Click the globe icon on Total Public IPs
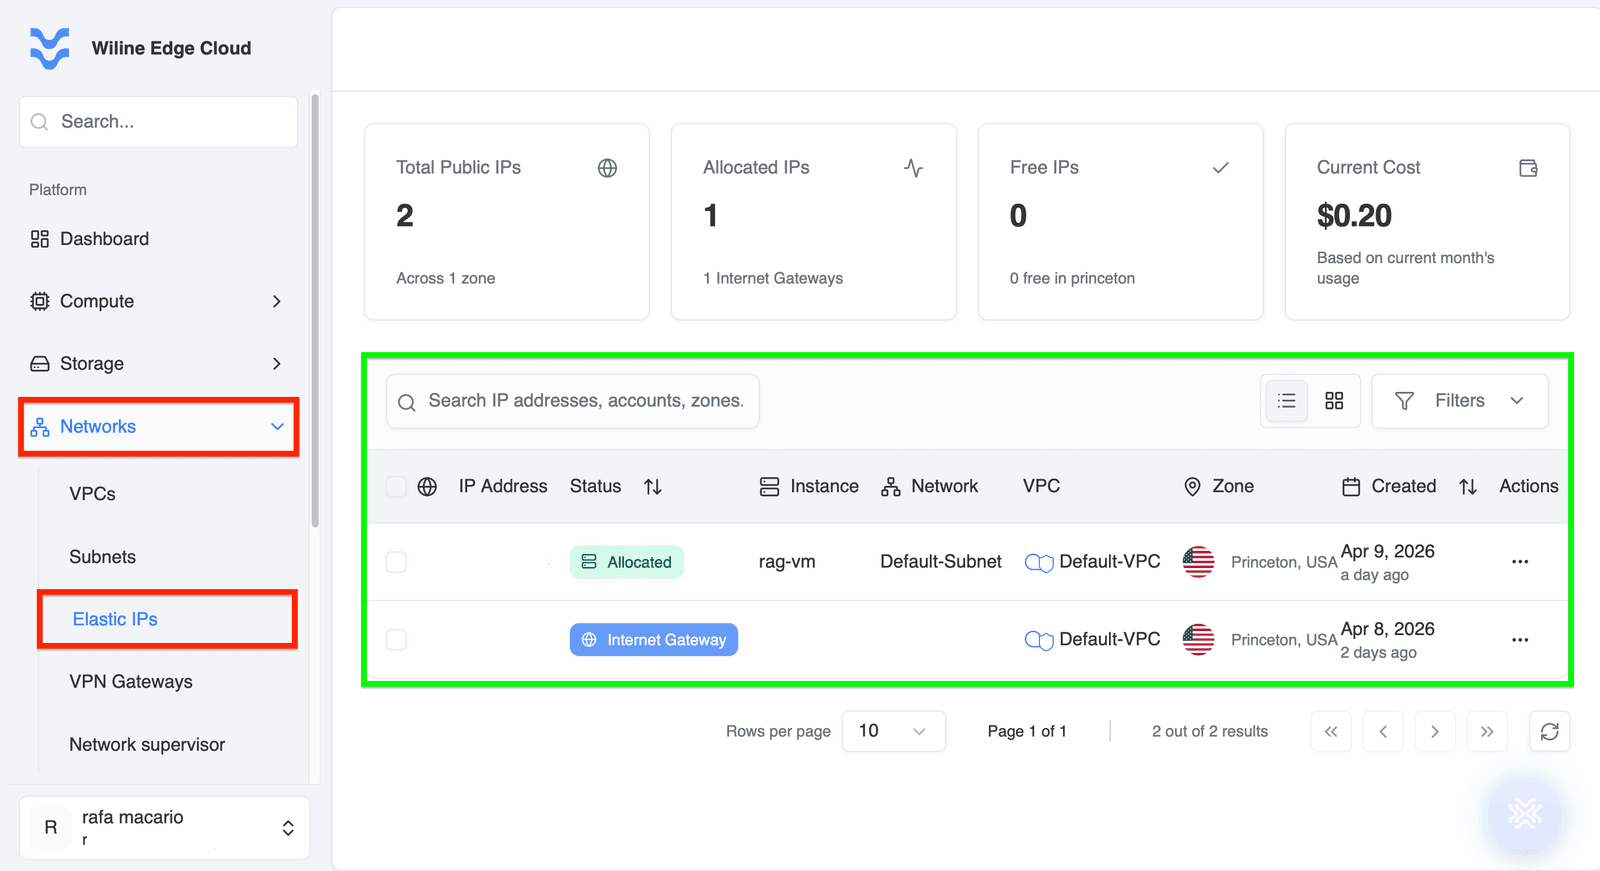Image resolution: width=1600 pixels, height=871 pixels. coord(607,168)
